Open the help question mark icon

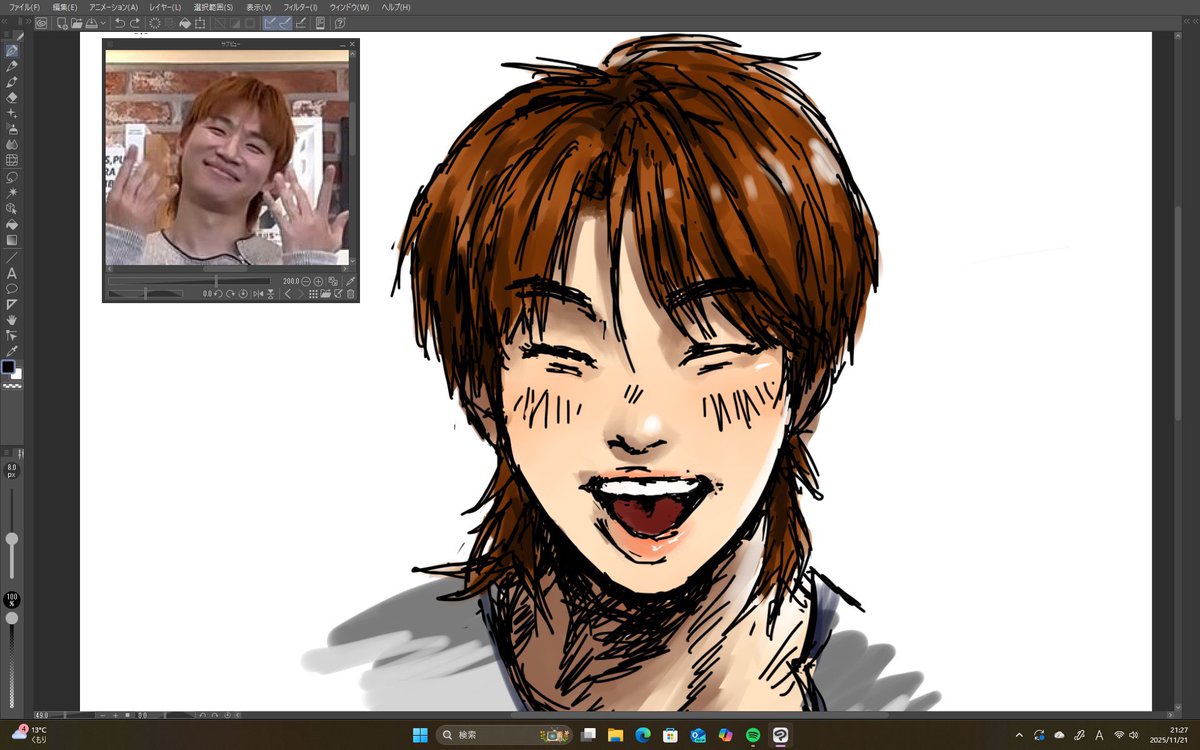click(340, 23)
